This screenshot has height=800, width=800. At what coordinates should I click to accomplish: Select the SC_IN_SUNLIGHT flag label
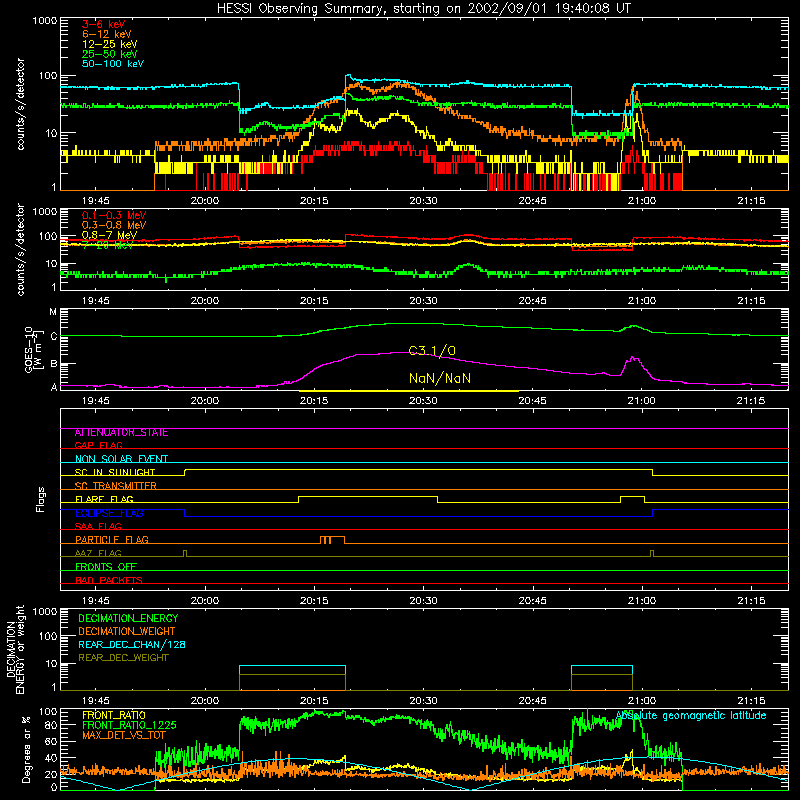[115, 472]
